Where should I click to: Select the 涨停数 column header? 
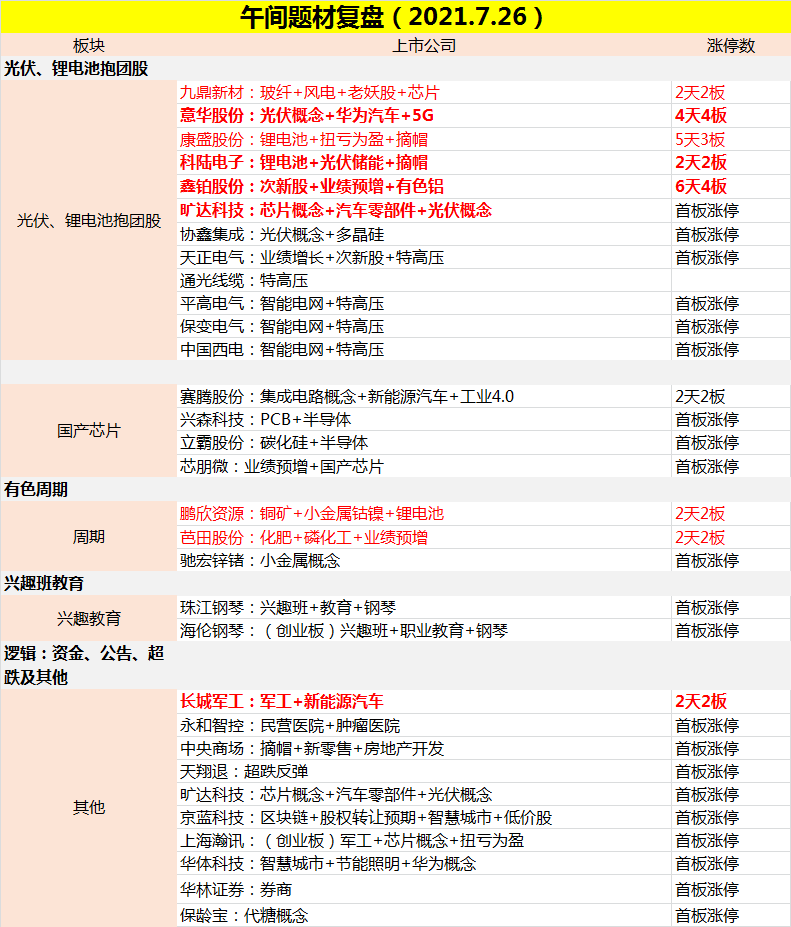click(731, 46)
